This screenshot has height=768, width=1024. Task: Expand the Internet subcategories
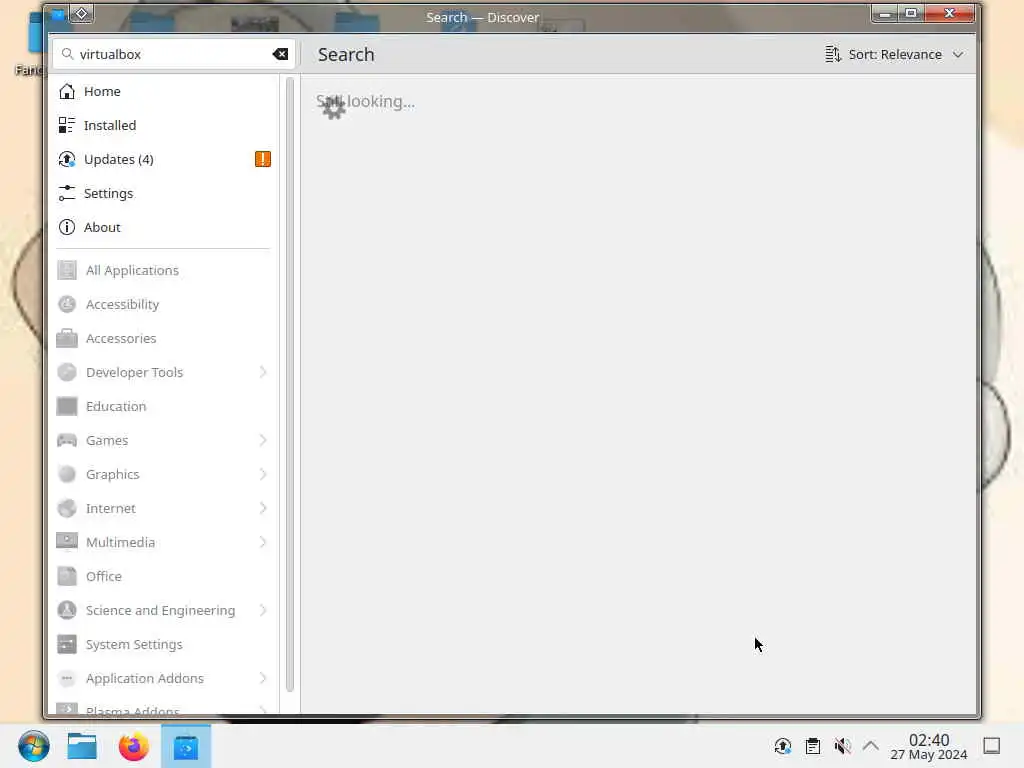tap(263, 508)
